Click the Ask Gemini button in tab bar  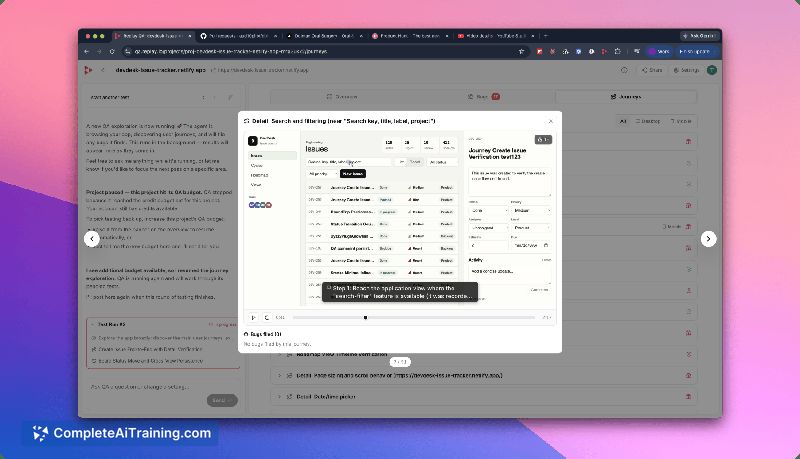[699, 36]
